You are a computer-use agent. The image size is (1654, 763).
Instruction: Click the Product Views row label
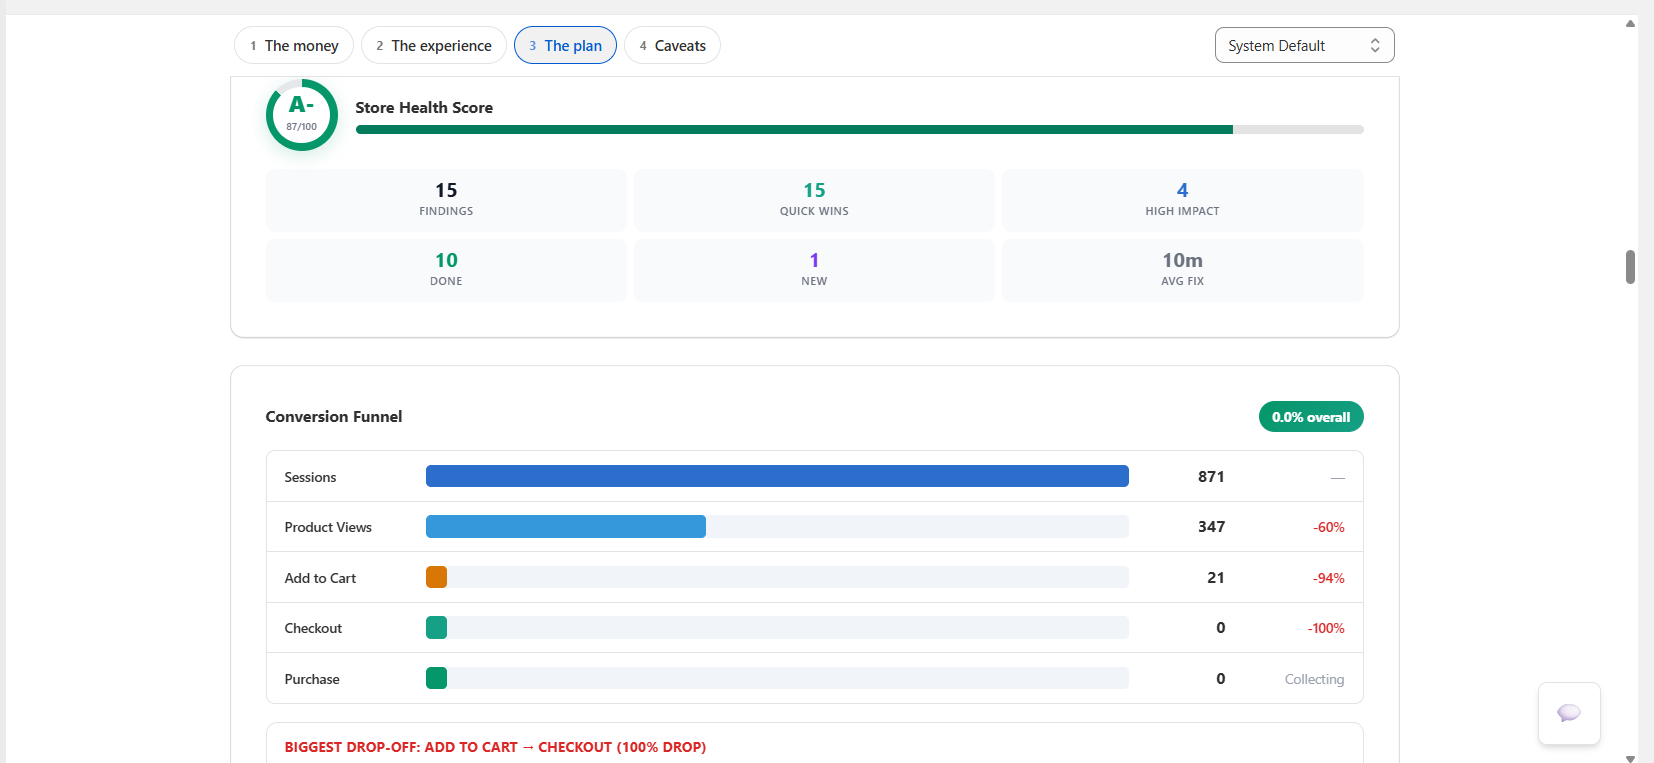[x=328, y=527]
